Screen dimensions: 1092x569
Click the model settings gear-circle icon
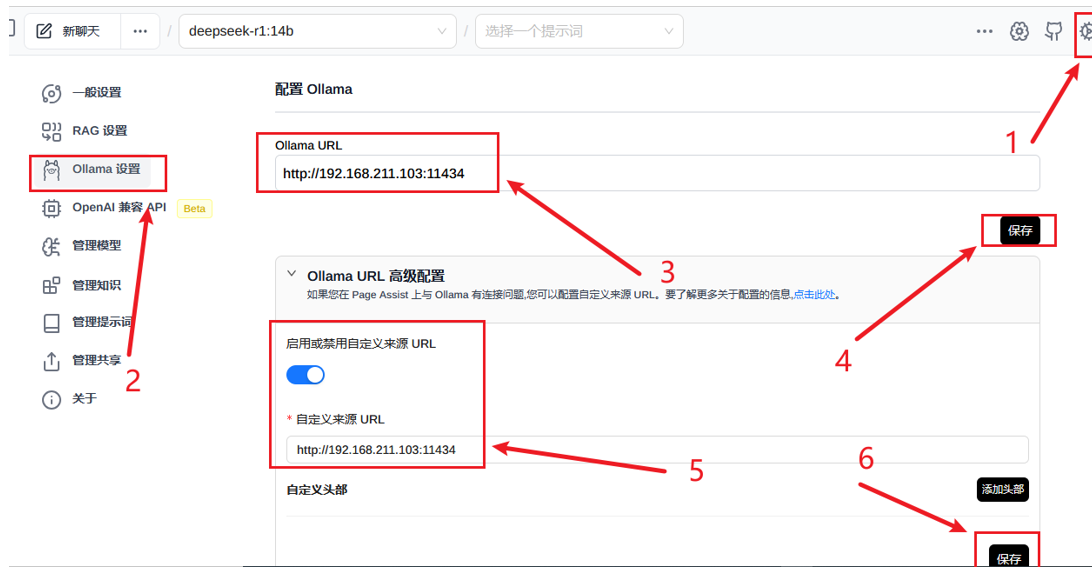1019,31
